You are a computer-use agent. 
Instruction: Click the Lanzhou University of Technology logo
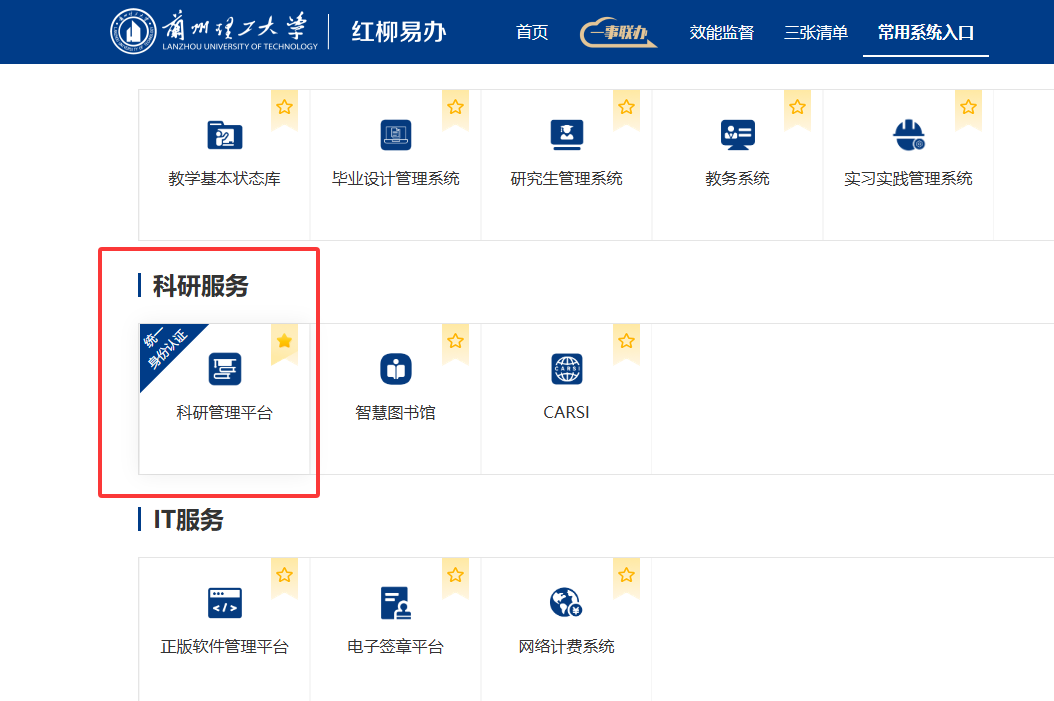214,32
